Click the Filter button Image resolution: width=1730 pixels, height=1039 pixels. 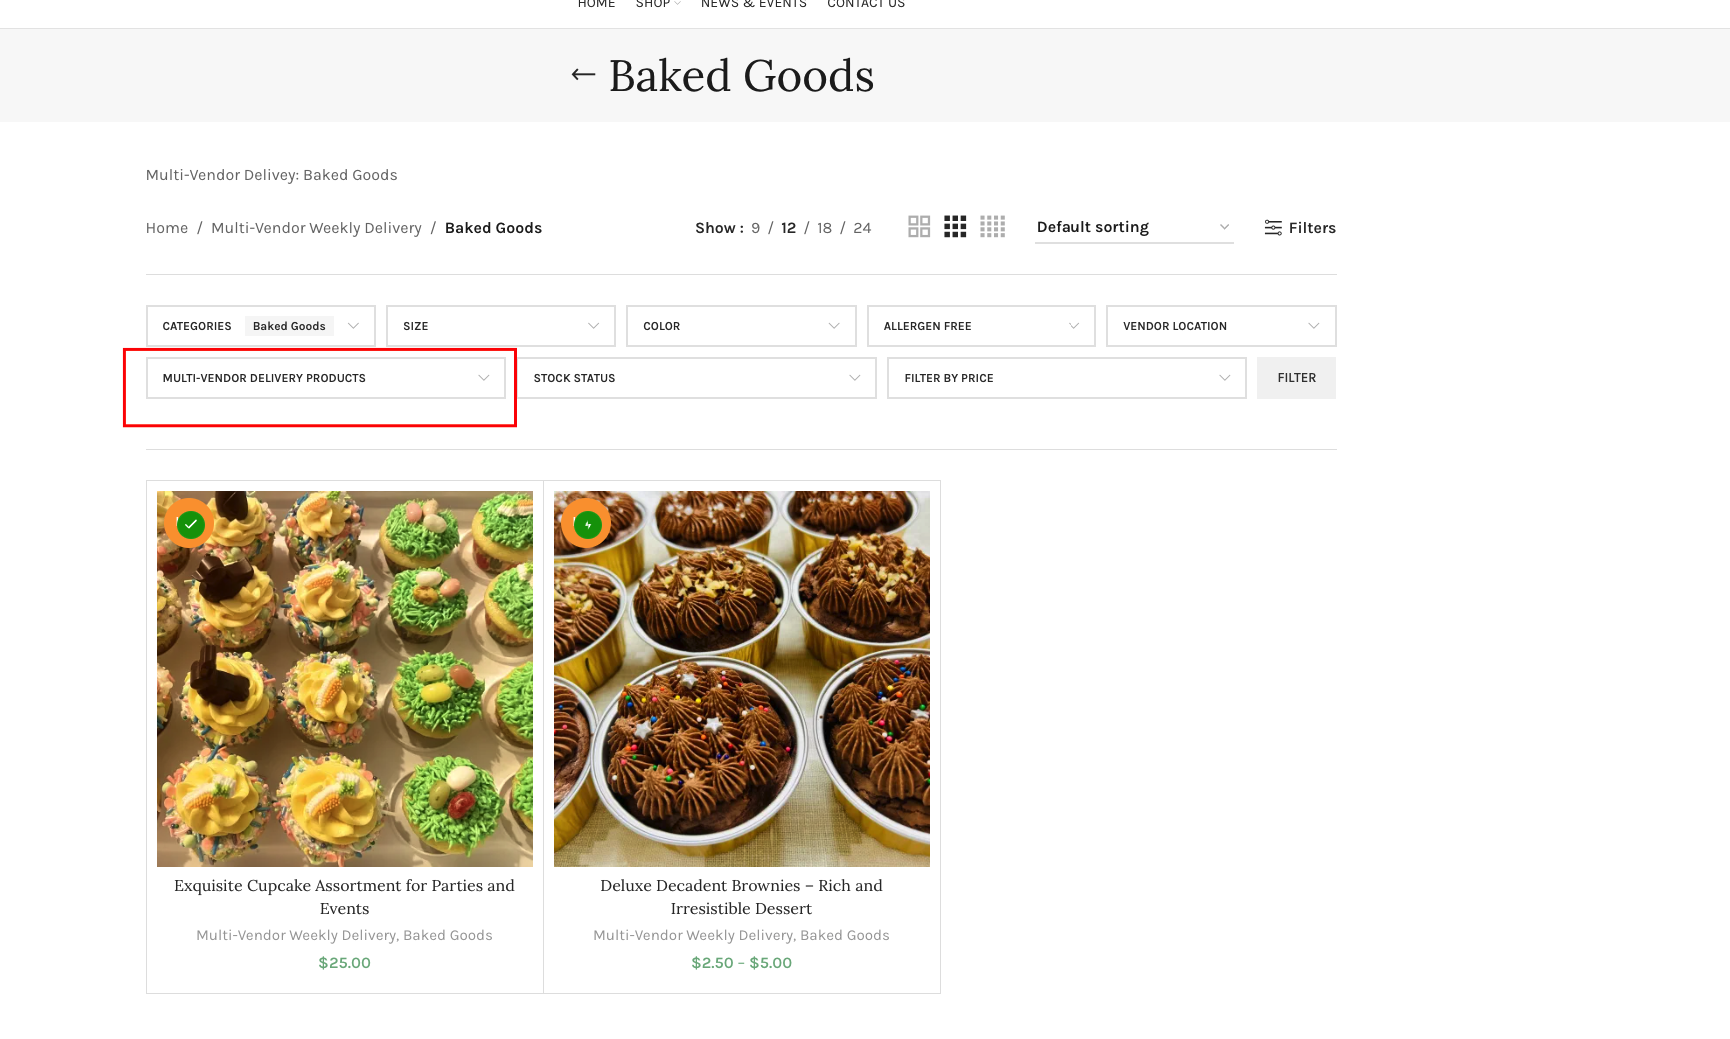(x=1296, y=378)
